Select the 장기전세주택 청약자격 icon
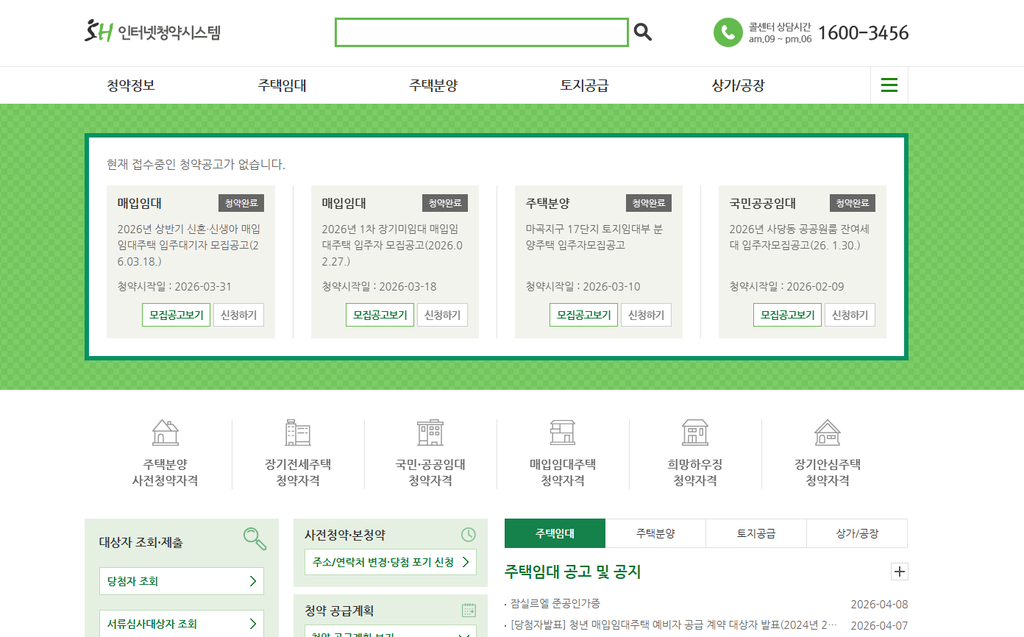 click(296, 433)
